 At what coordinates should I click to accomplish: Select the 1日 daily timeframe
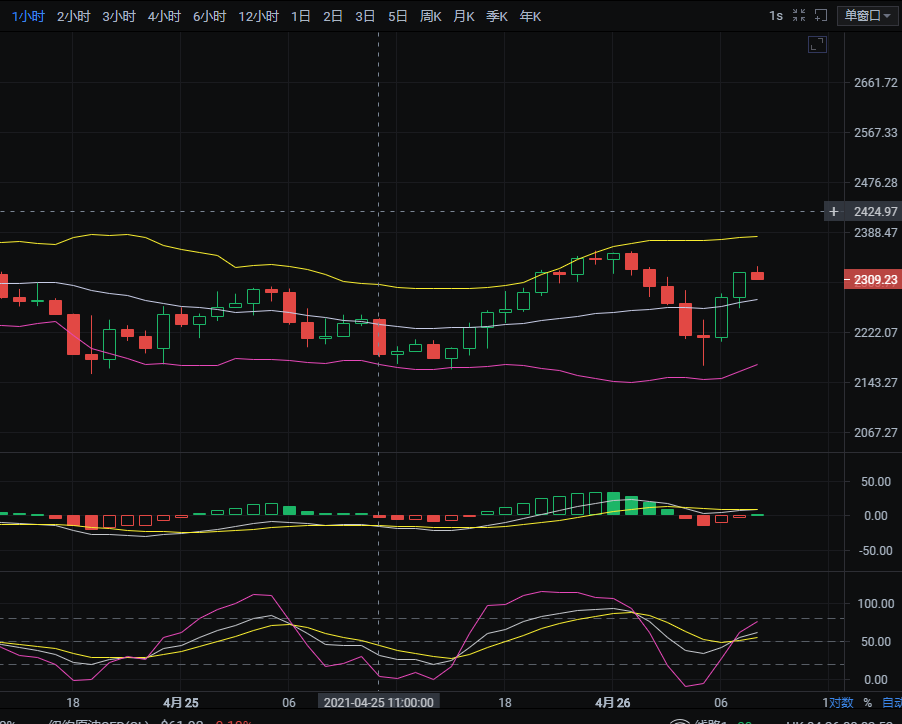click(x=300, y=16)
